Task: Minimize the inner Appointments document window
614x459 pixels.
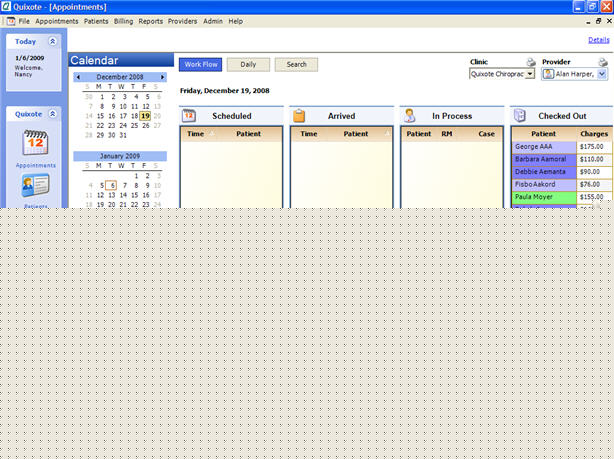Action: [x=588, y=22]
